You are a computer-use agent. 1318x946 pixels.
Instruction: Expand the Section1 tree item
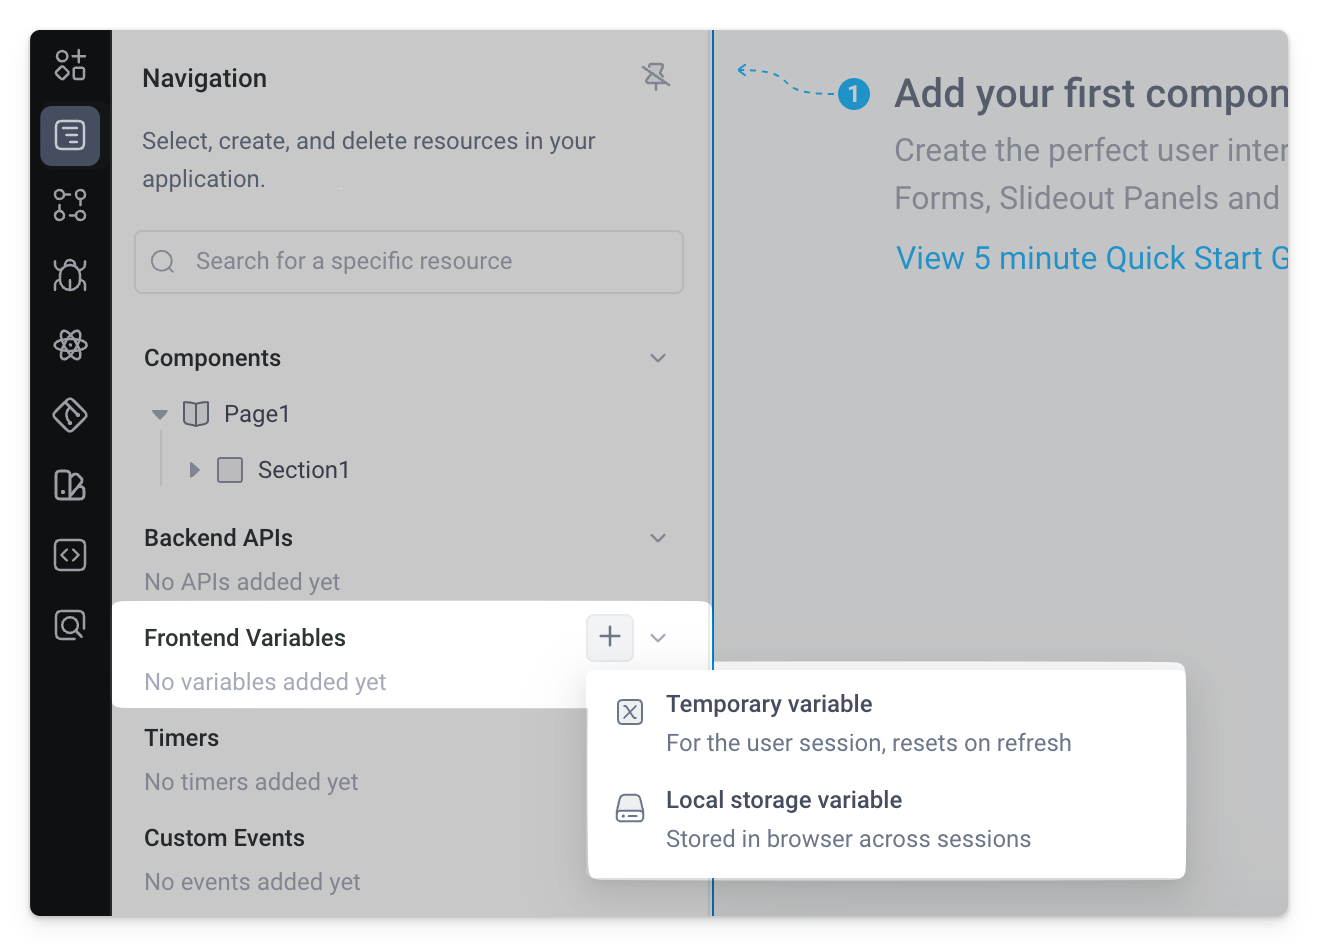click(x=194, y=469)
